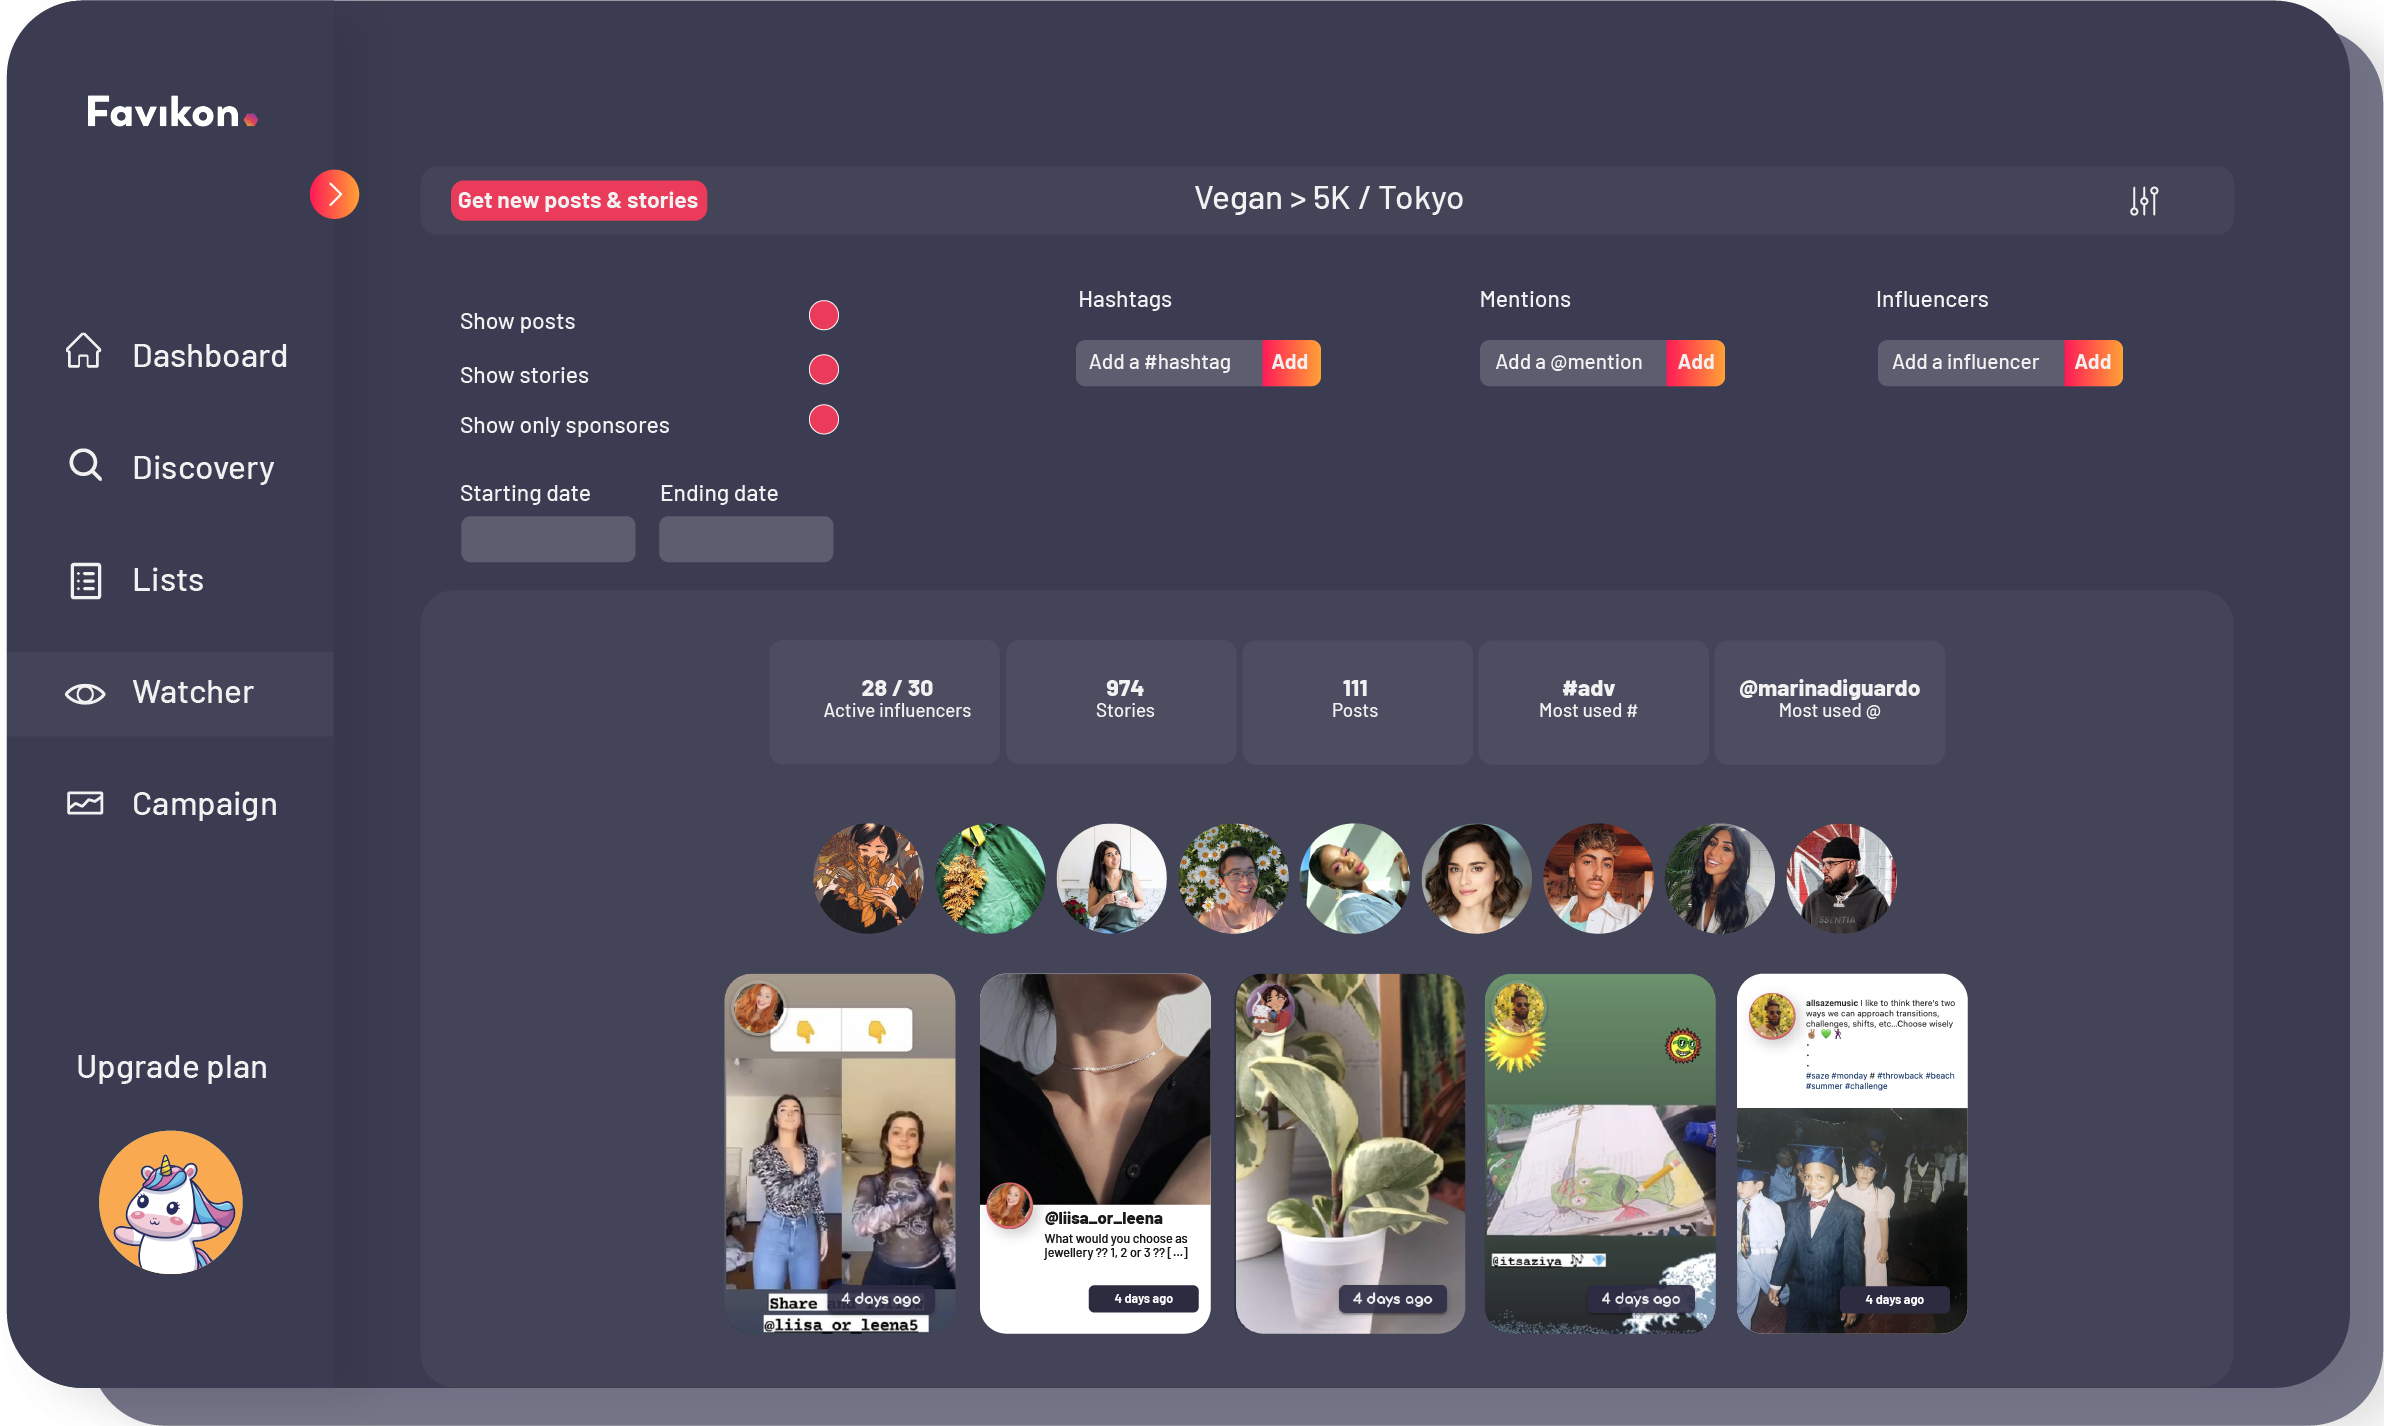Screen dimensions: 2384x1426
Task: Click the Lists document icon
Action: (85, 580)
